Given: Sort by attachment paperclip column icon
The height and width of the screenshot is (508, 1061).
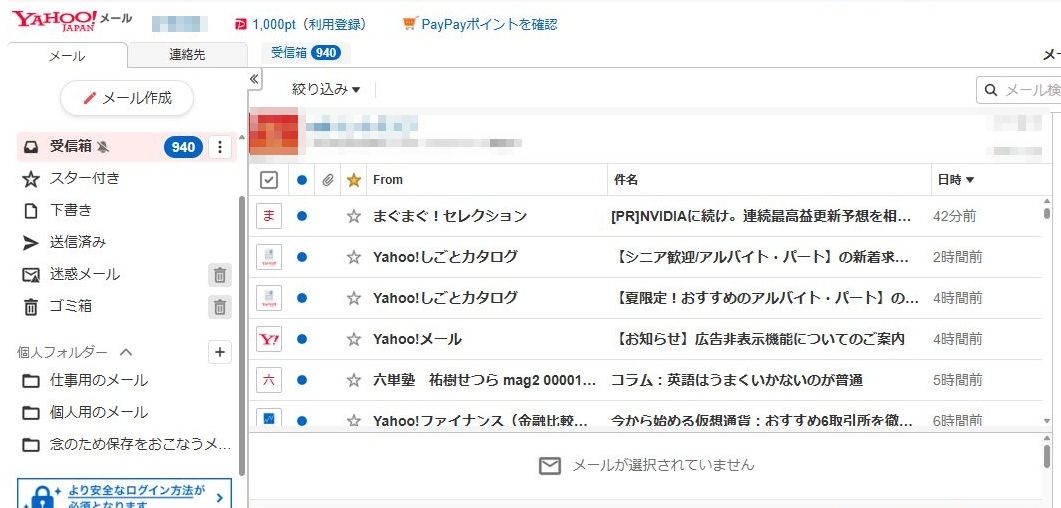Looking at the screenshot, I should click(x=327, y=180).
